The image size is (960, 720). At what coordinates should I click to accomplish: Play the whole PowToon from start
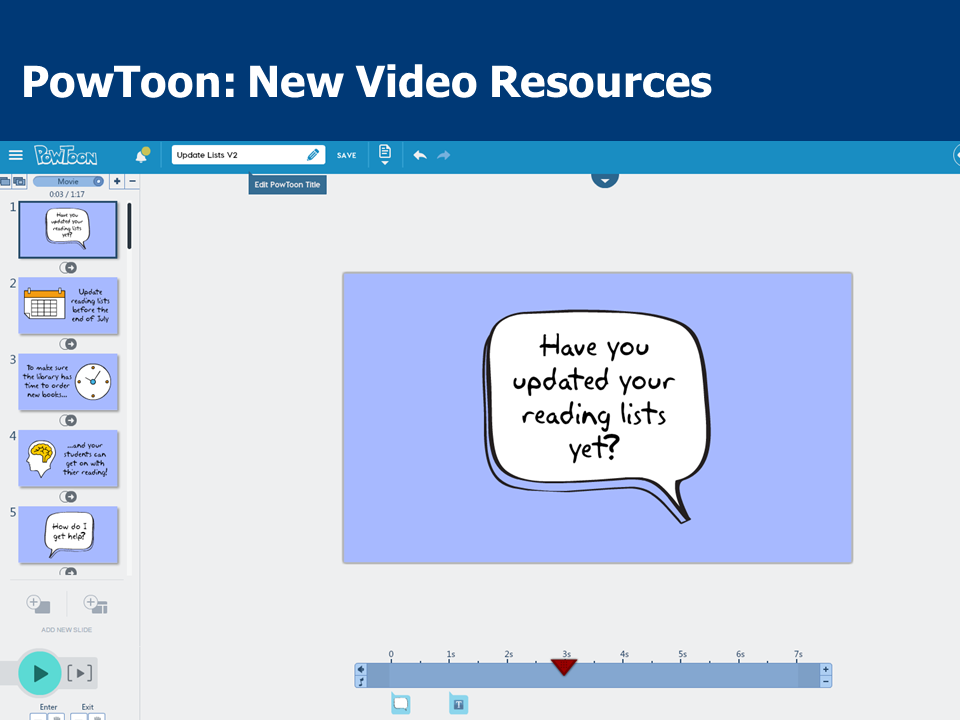pos(40,673)
